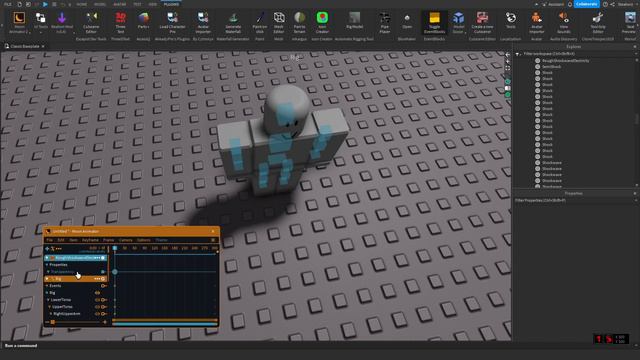
Task: Toggle visibility eye for LowerTorso track
Action: 97,300
